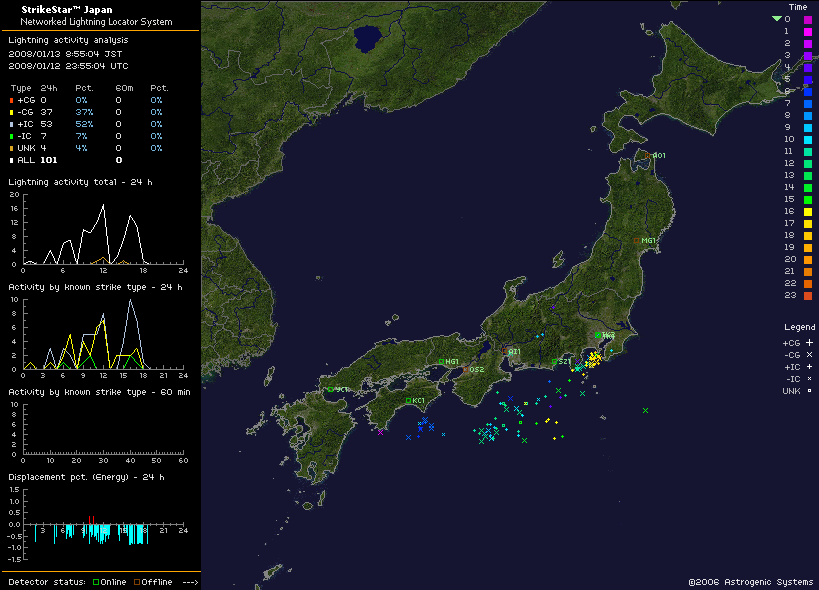Select the AI1 detector station
The width and height of the screenshot is (819, 590).
(x=505, y=352)
